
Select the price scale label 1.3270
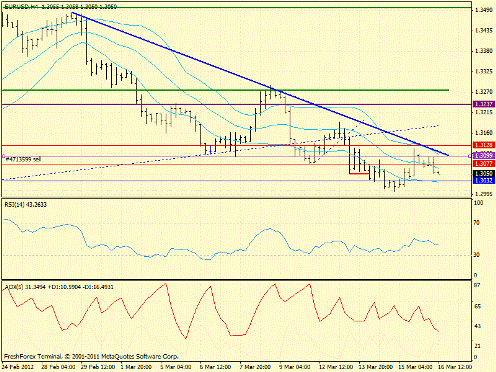pos(483,91)
